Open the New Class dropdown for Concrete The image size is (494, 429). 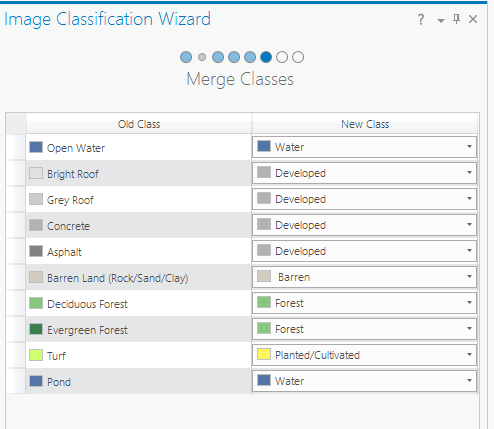(364, 225)
